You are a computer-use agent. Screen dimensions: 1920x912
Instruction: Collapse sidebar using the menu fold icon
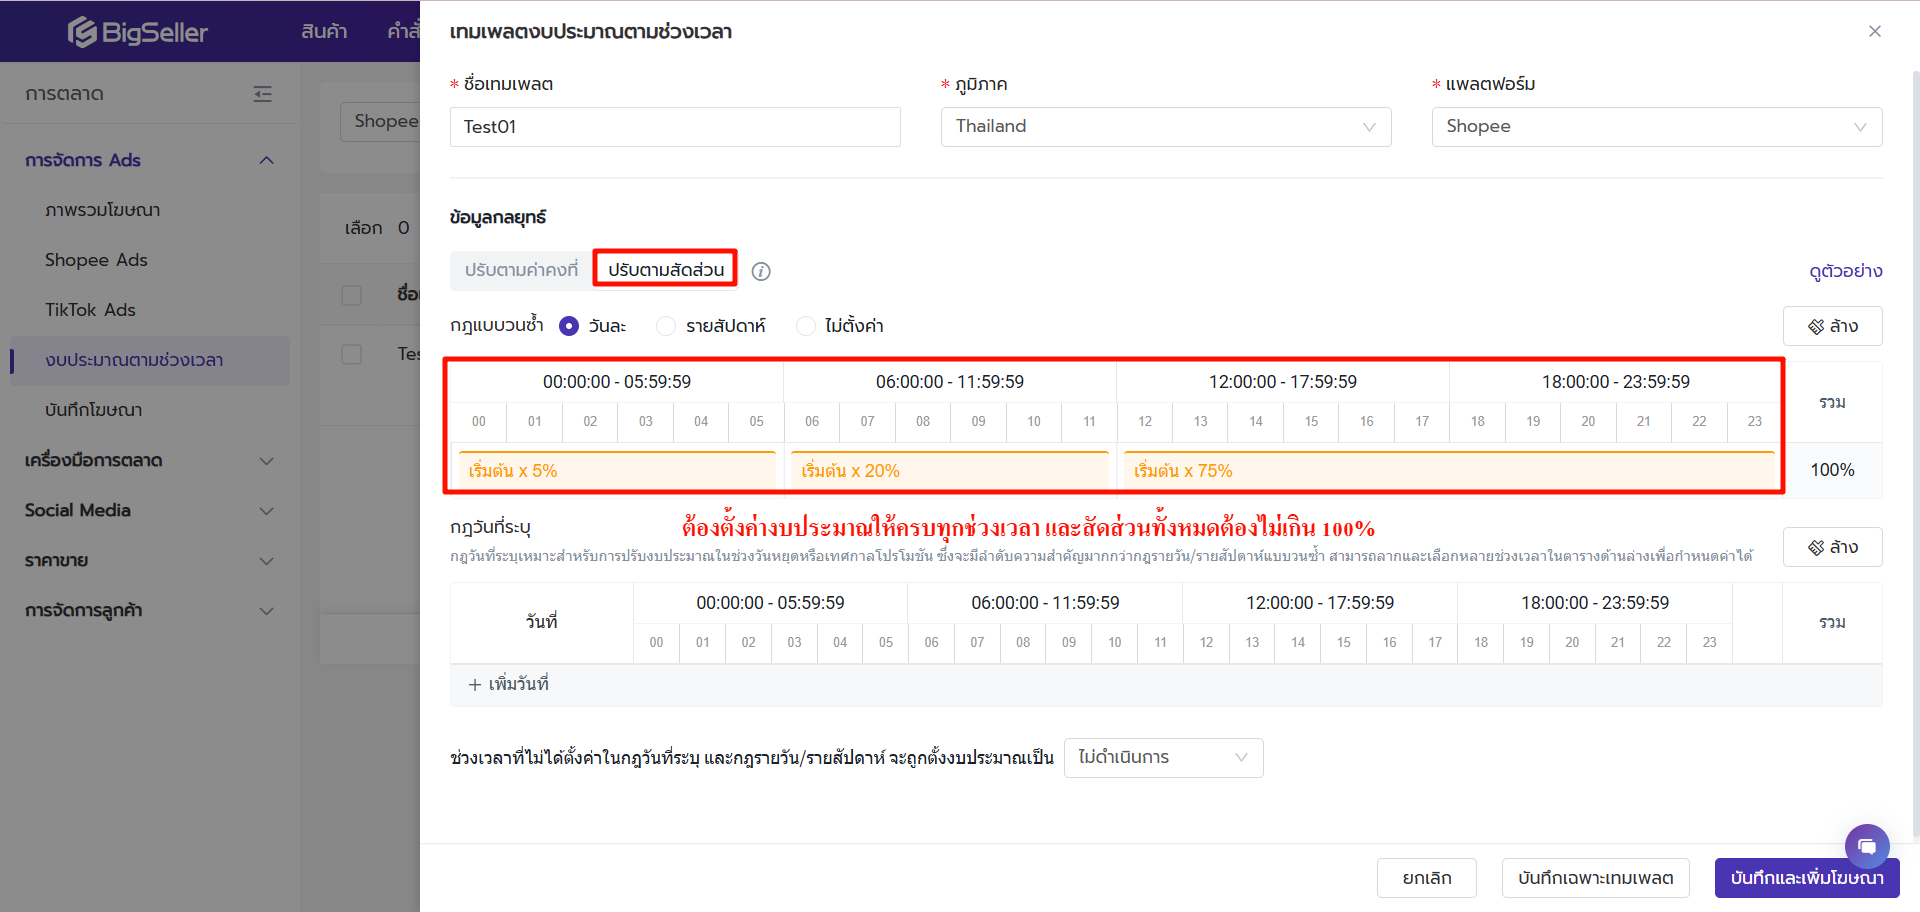point(263,94)
